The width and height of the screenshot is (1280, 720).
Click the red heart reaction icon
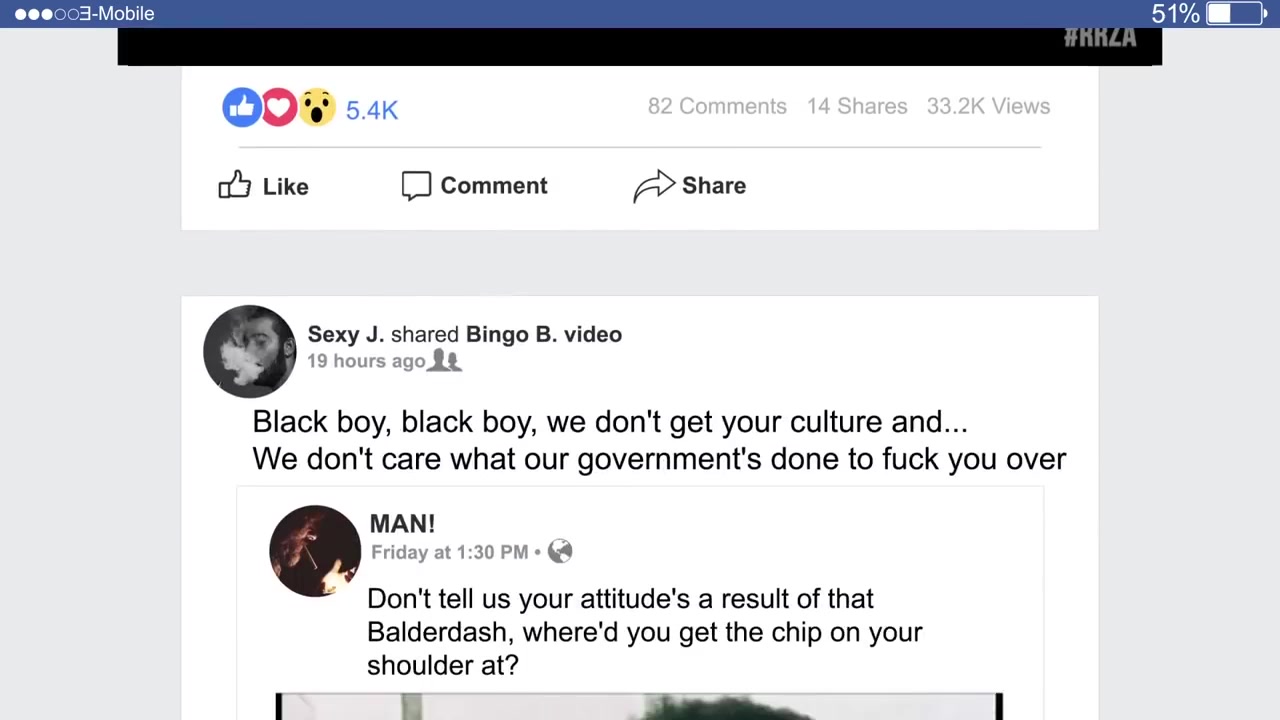pyautogui.click(x=279, y=107)
